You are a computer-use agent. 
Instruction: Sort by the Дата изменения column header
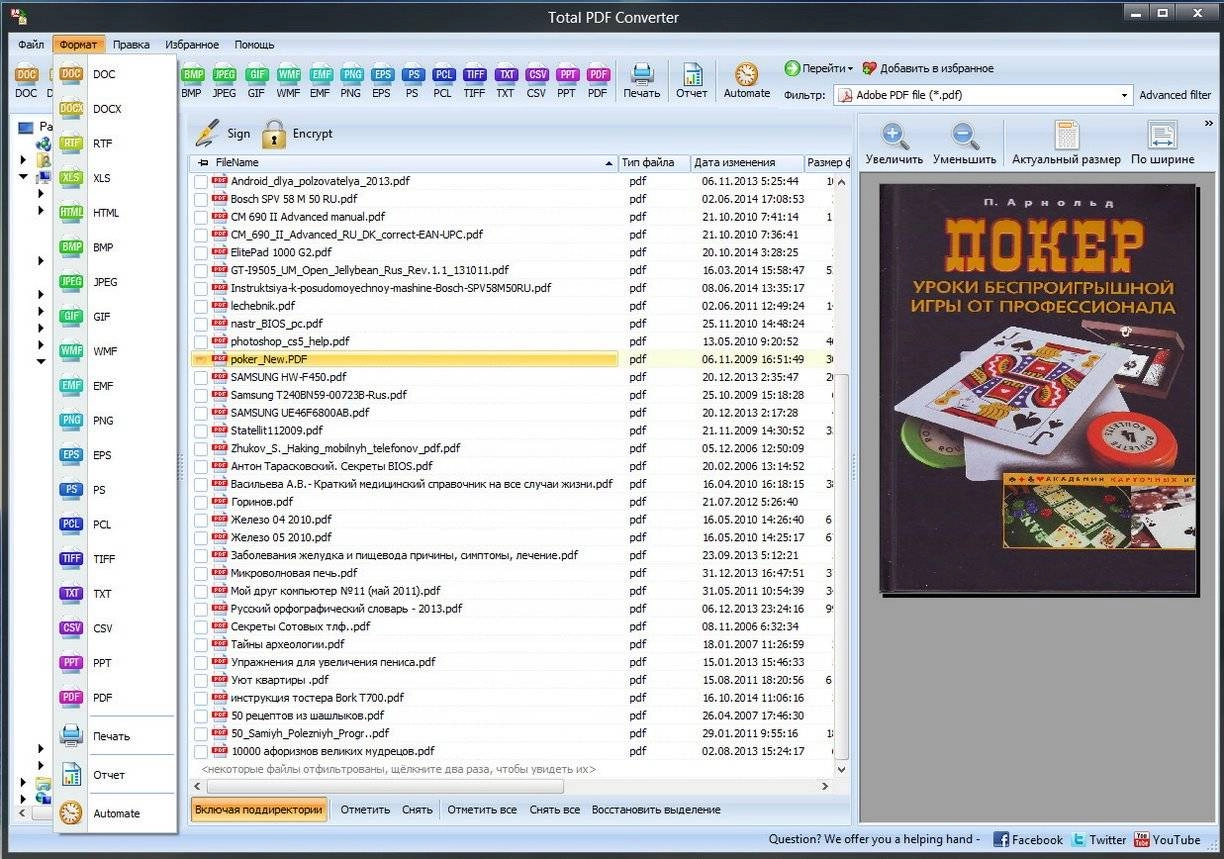[x=747, y=162]
